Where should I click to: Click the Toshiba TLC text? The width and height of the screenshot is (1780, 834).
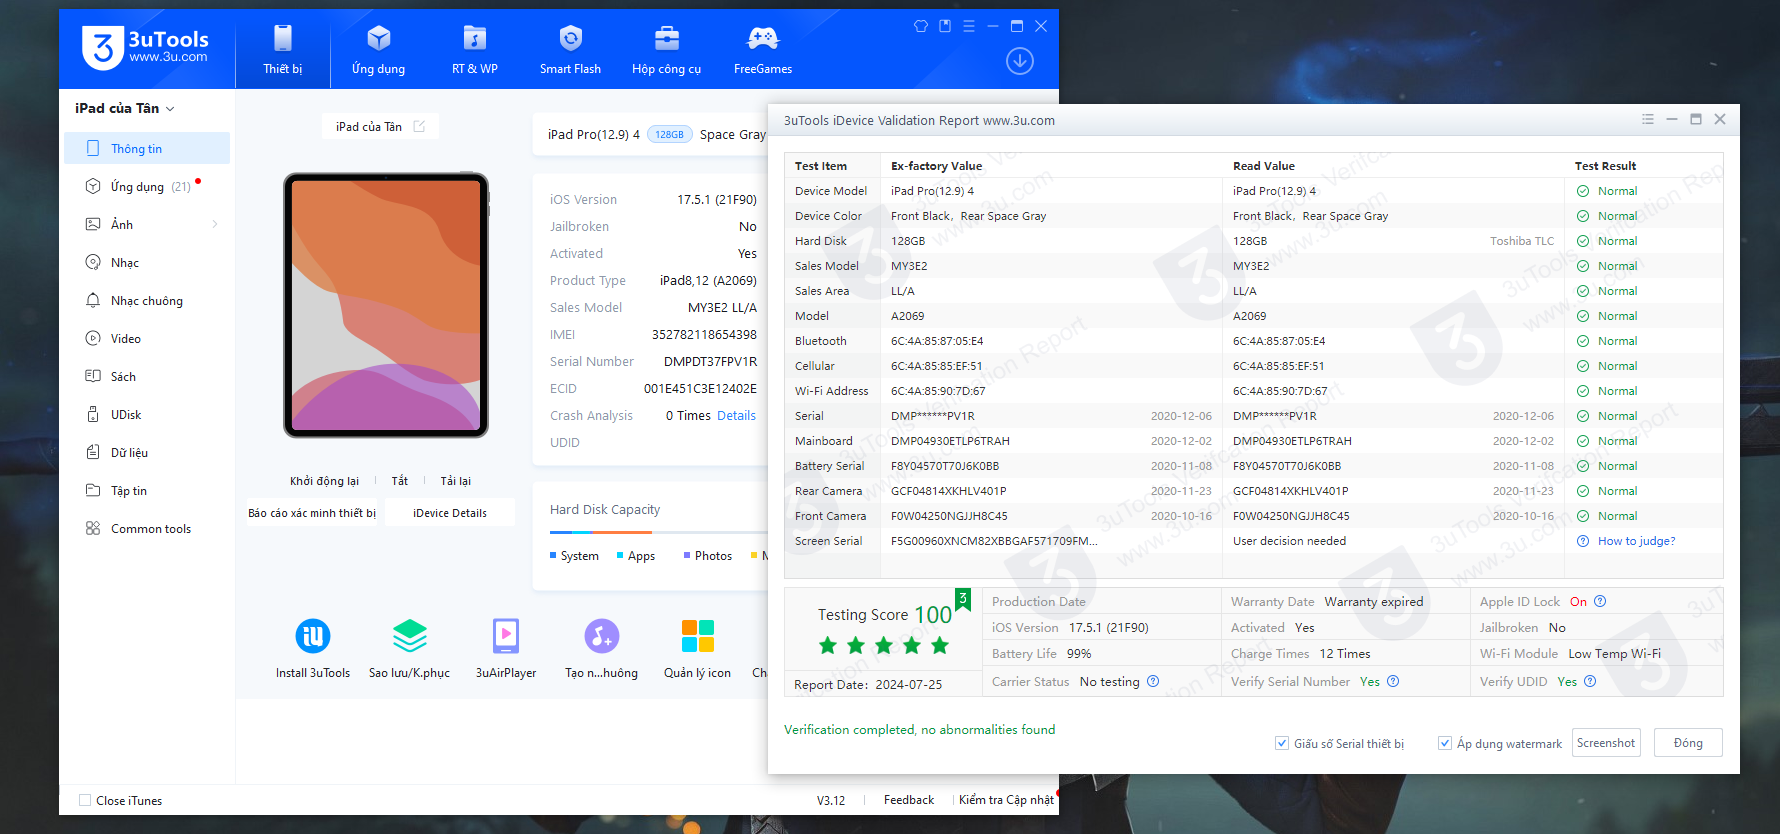pos(1522,241)
